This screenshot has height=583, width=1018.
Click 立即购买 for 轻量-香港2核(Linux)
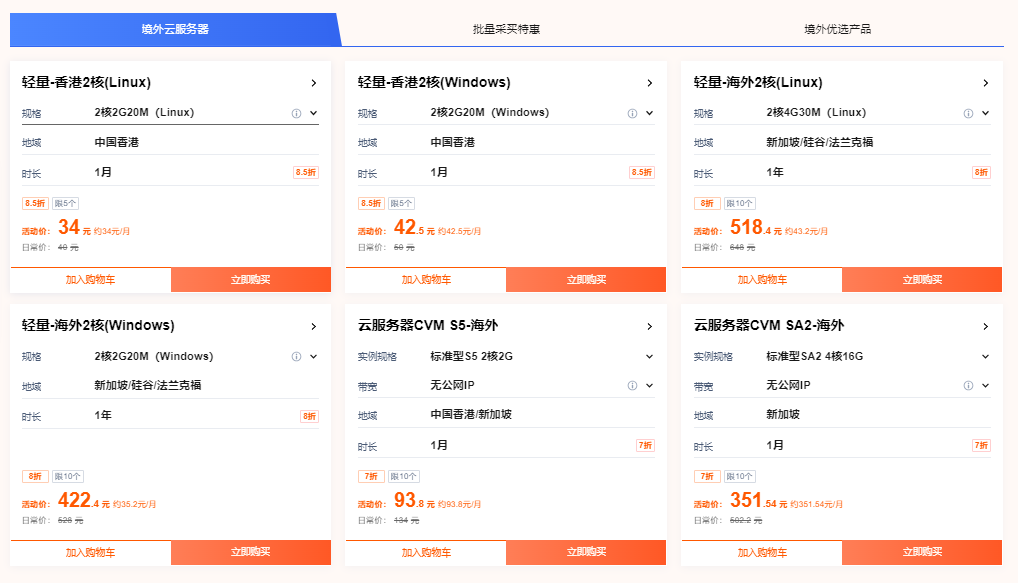(x=251, y=280)
